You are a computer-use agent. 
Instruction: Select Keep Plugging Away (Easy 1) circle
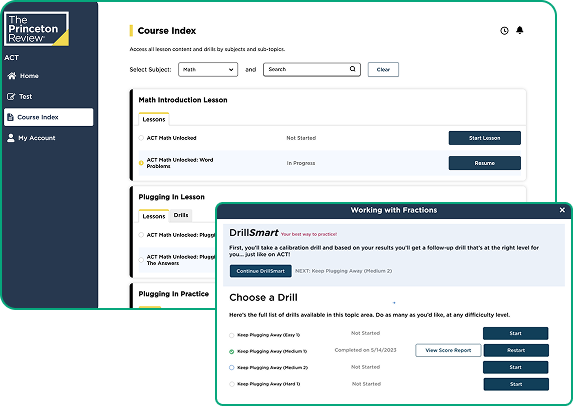(231, 335)
